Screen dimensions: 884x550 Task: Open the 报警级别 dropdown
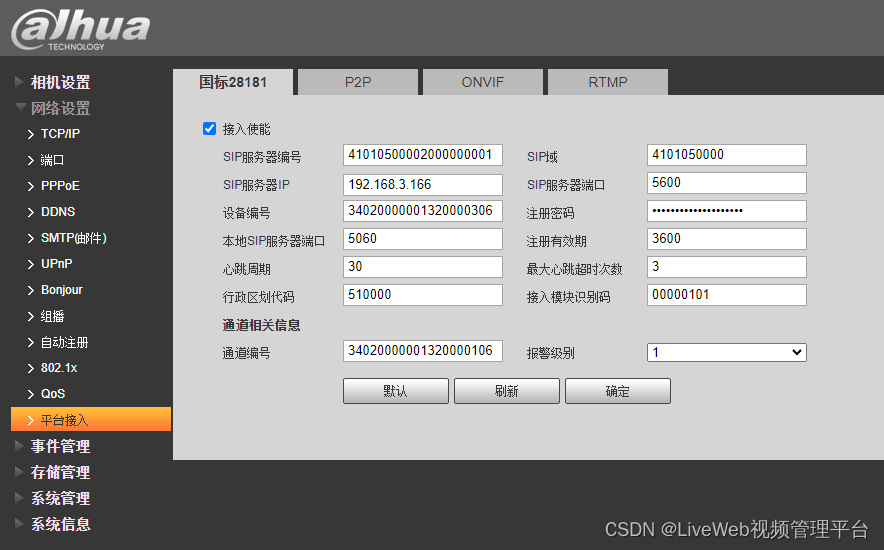click(727, 352)
